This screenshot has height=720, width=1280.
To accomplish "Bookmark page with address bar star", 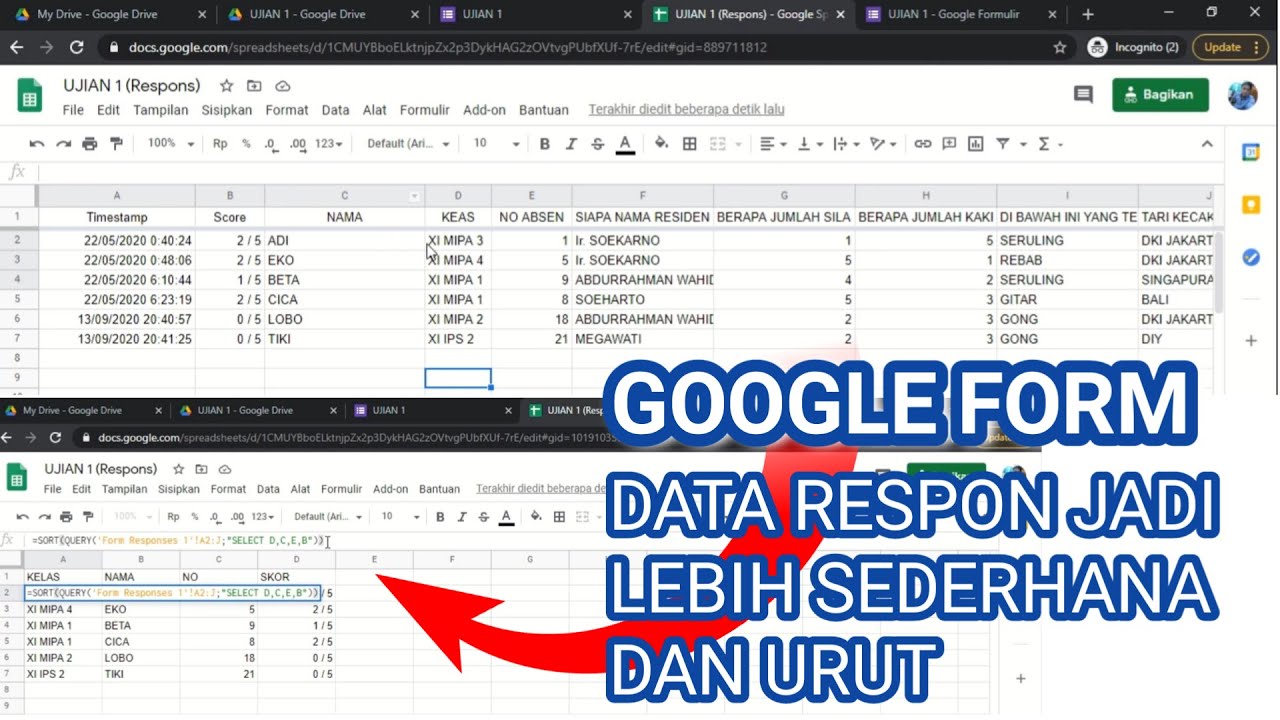I will click(x=1060, y=47).
